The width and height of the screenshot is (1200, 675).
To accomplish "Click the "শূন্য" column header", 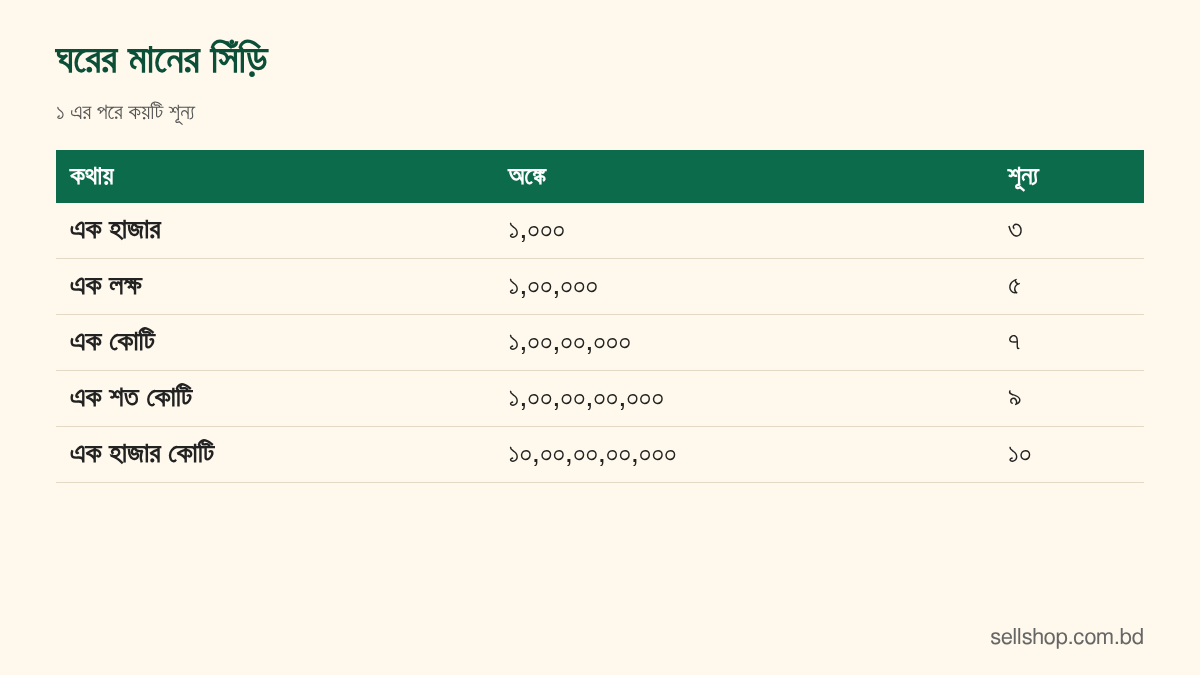I will pyautogui.click(x=1023, y=177).
